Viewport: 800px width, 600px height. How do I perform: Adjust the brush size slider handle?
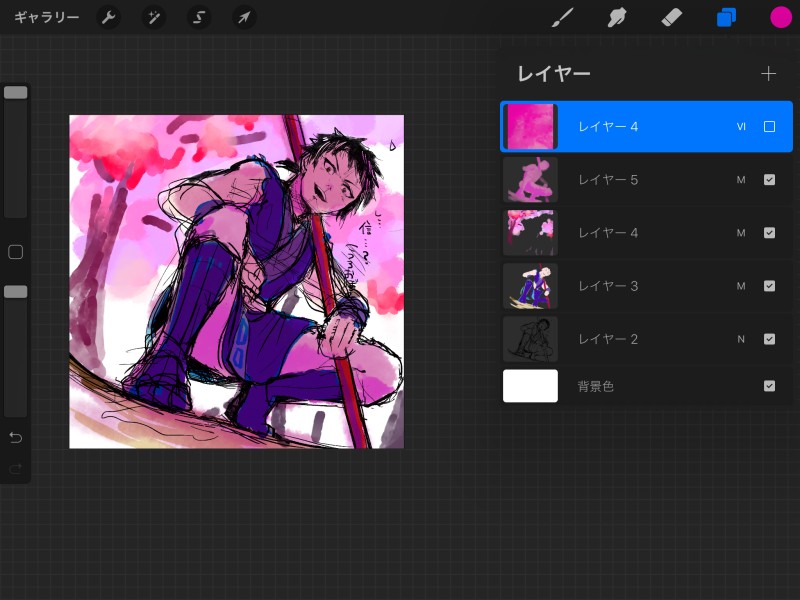click(x=15, y=92)
